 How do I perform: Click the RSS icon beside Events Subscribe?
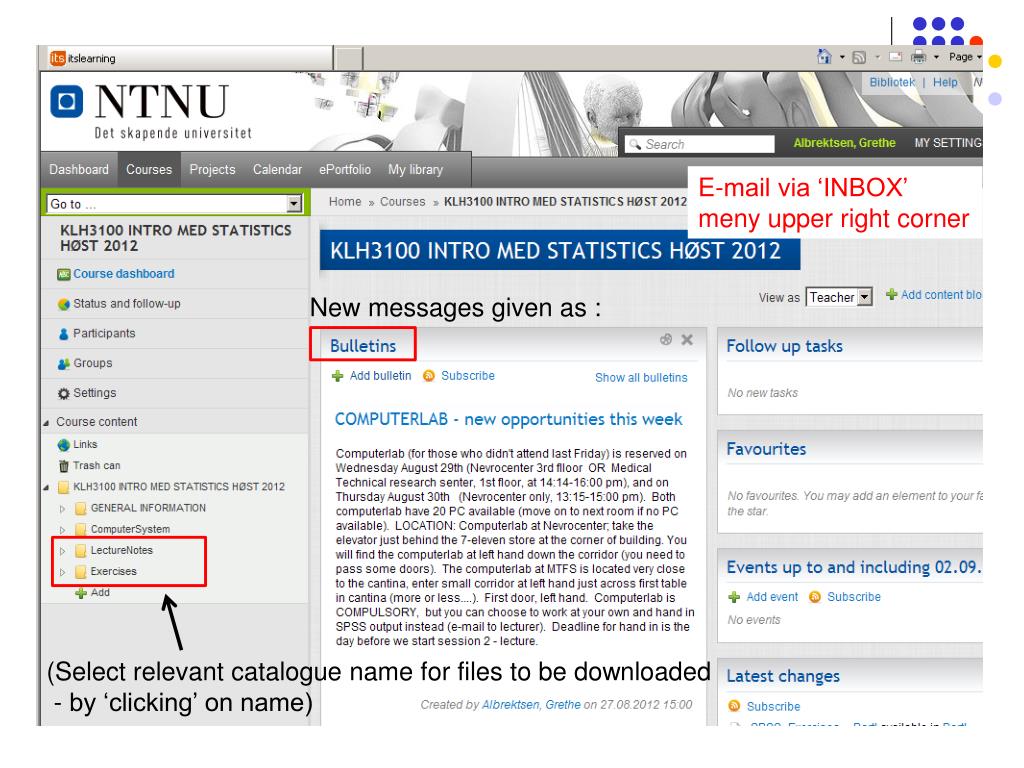815,597
